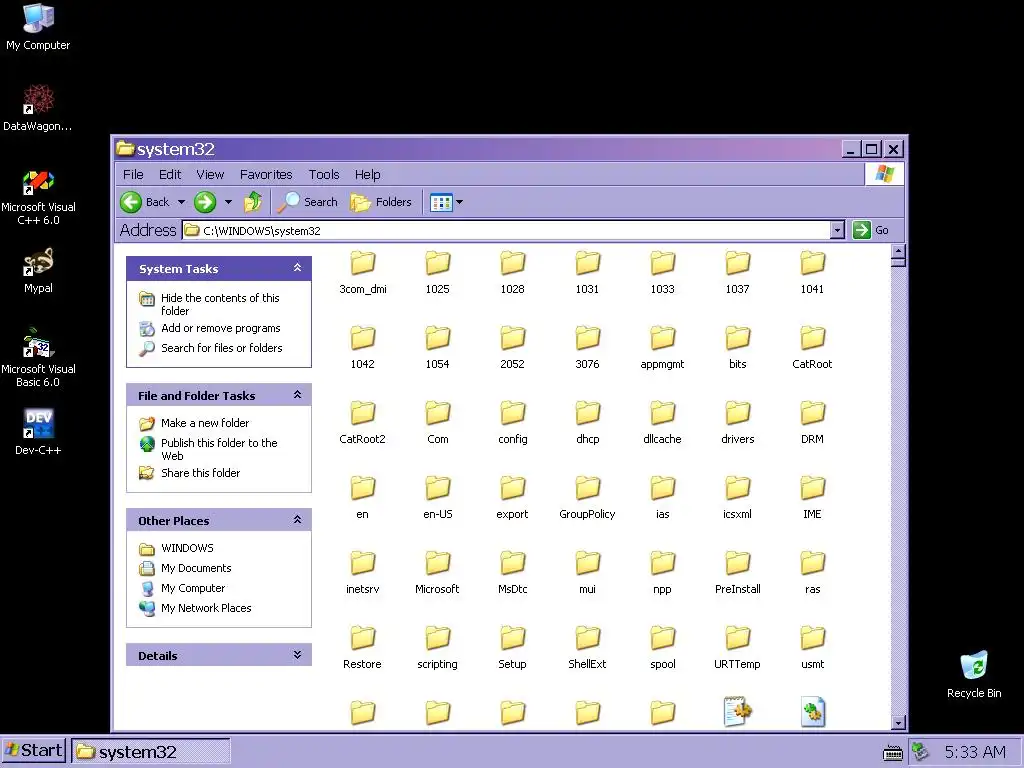Click the Search toolbar button
Screen dimensions: 1024x768
308,202
